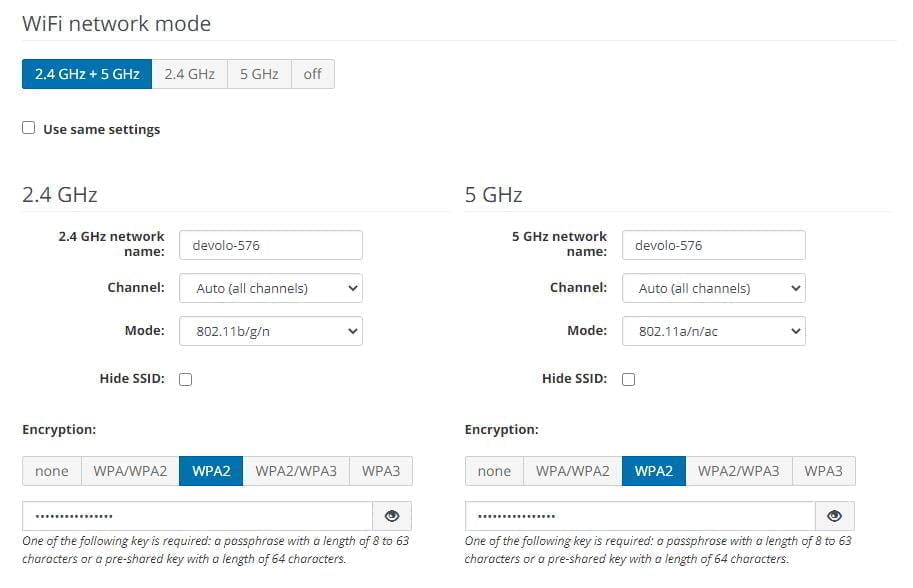Open the 2.4 GHz Channel dropdown

pos(270,288)
